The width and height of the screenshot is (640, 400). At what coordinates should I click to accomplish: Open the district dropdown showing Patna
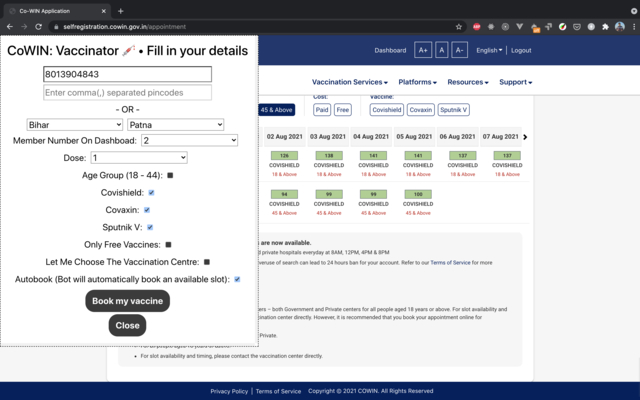pyautogui.click(x=176, y=124)
